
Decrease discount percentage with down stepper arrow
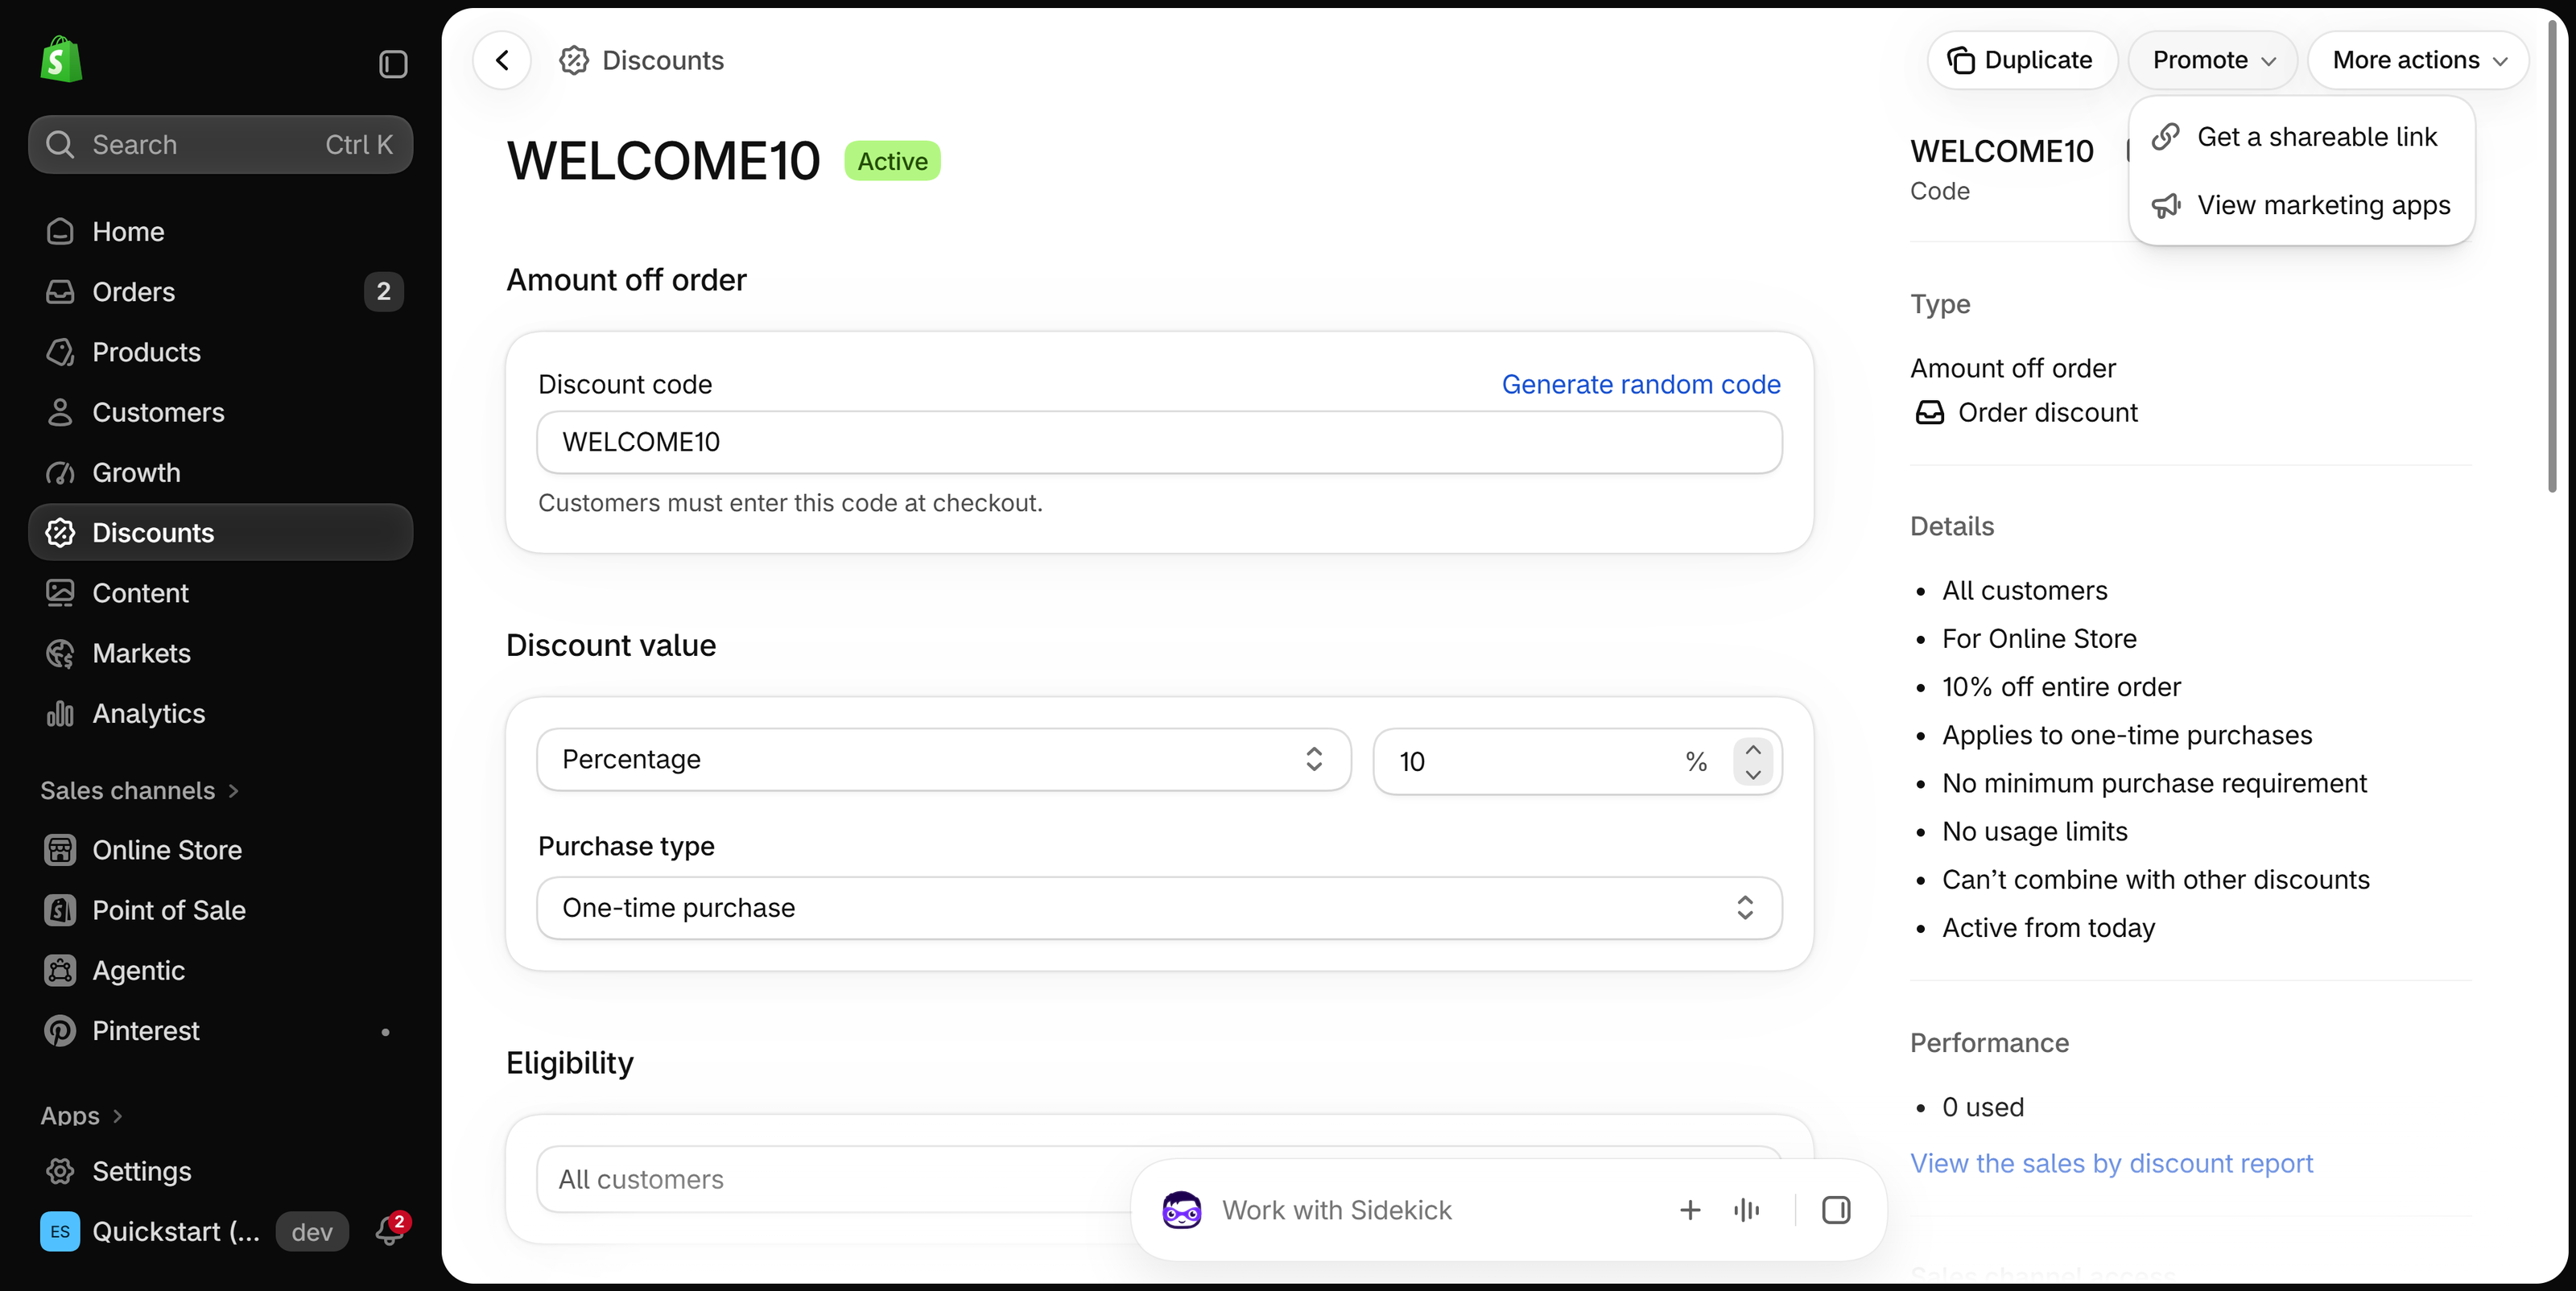pos(1753,775)
